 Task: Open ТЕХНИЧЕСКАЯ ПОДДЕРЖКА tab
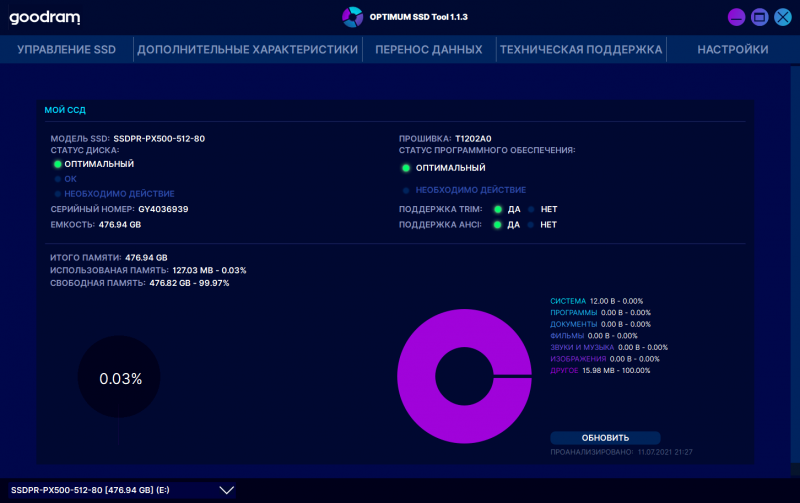[581, 49]
